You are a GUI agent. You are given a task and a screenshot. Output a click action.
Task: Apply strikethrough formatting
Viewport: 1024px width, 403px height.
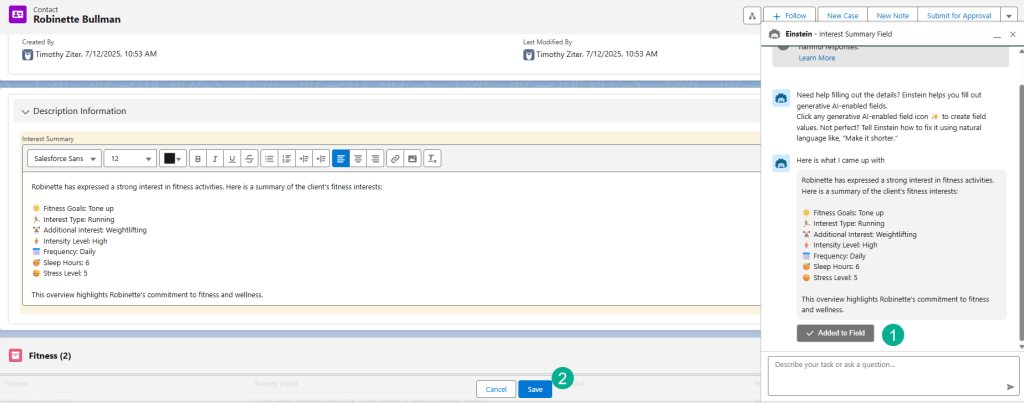(x=249, y=158)
